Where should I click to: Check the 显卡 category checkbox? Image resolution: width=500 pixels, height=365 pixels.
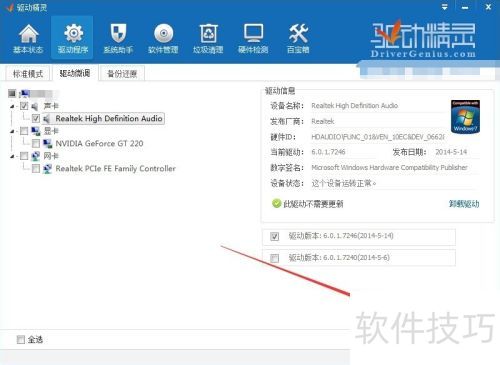click(24, 131)
